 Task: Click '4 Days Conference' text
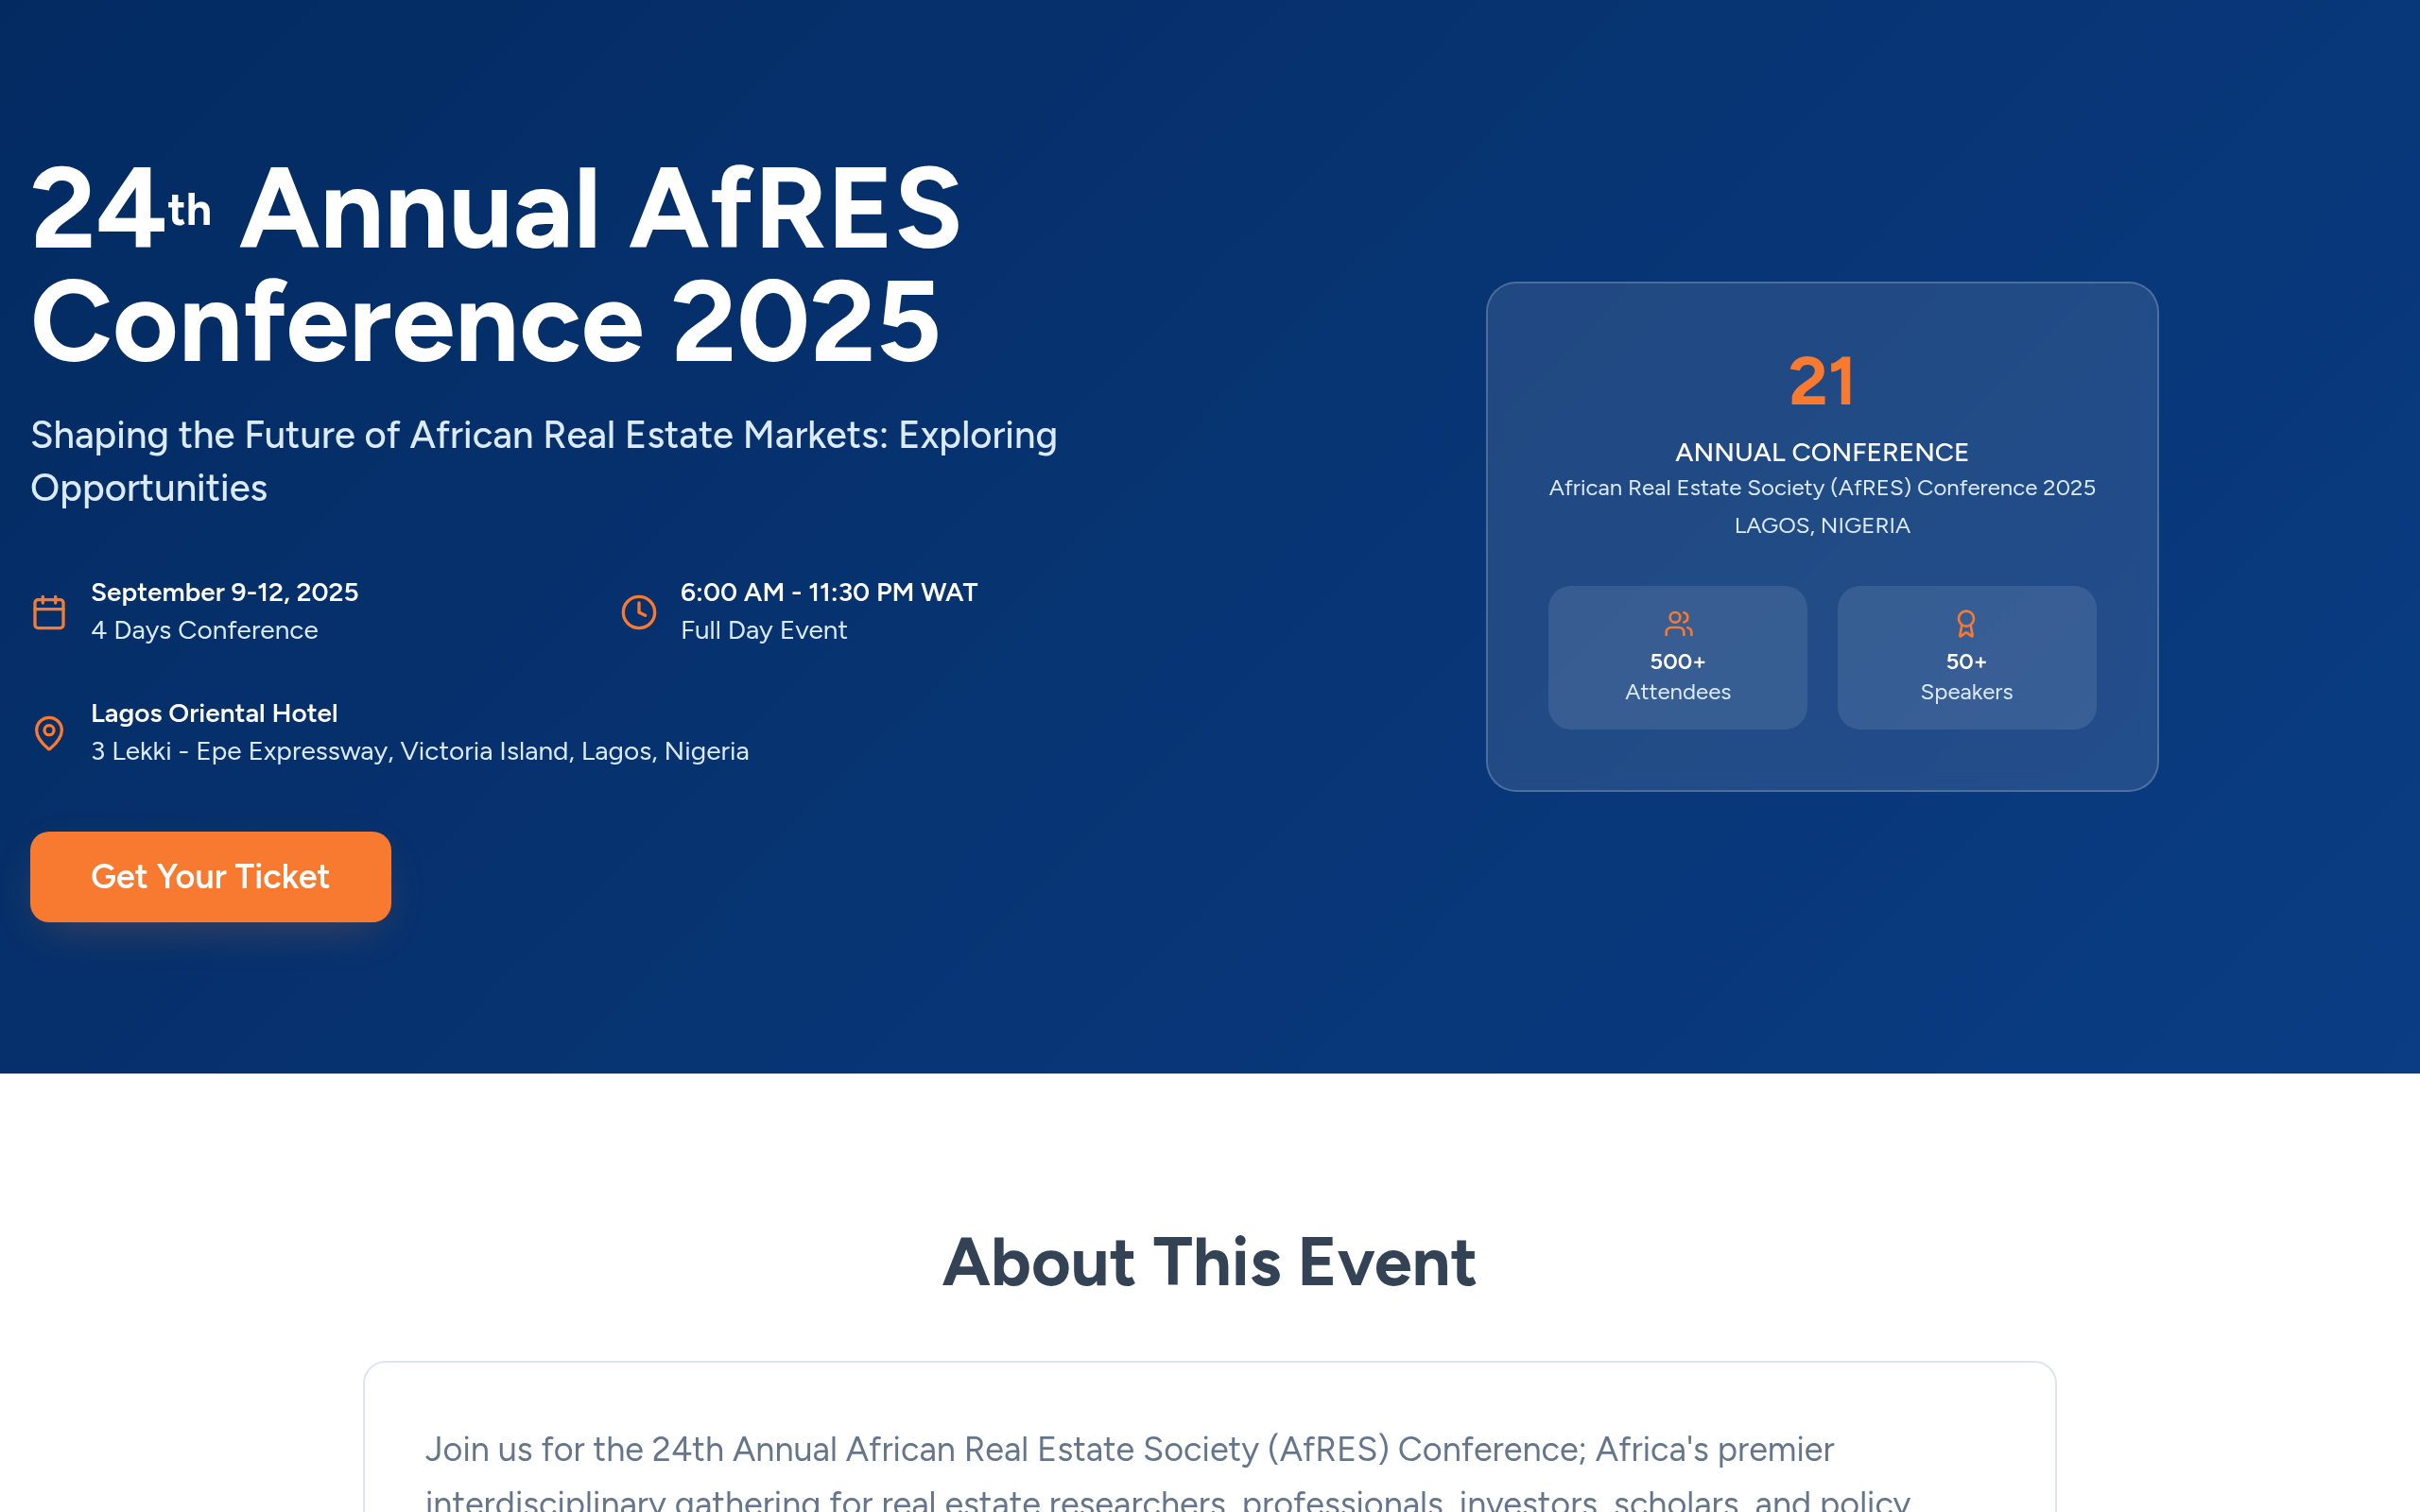pos(204,630)
